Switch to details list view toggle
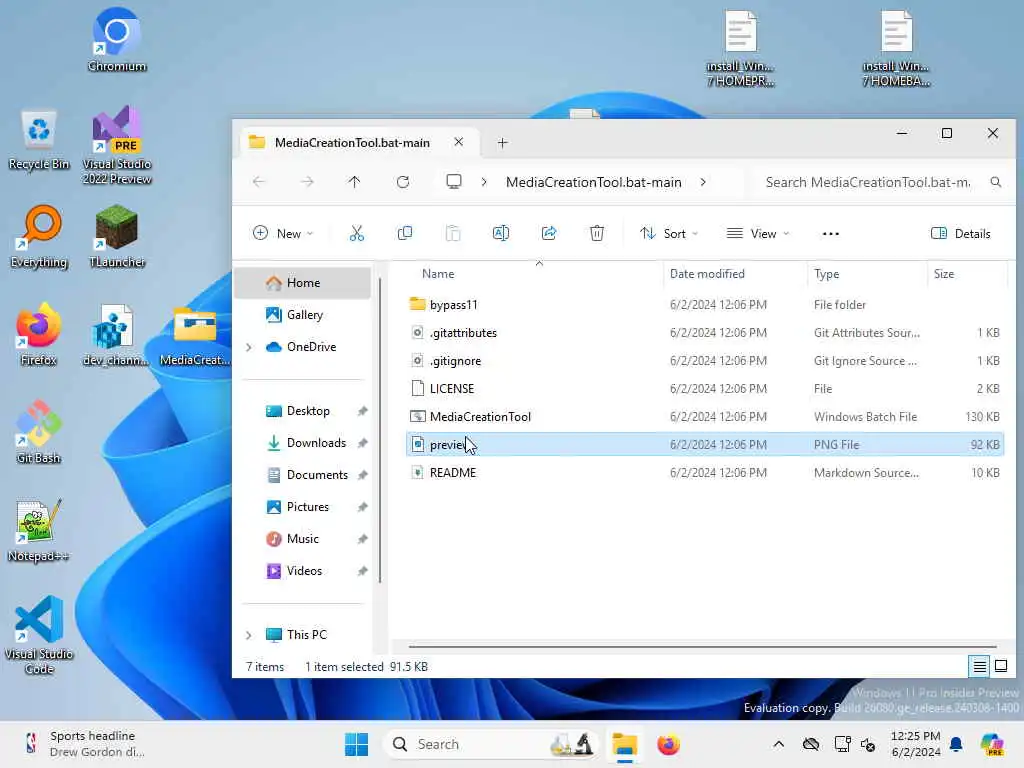The height and width of the screenshot is (768, 1024). click(x=979, y=666)
